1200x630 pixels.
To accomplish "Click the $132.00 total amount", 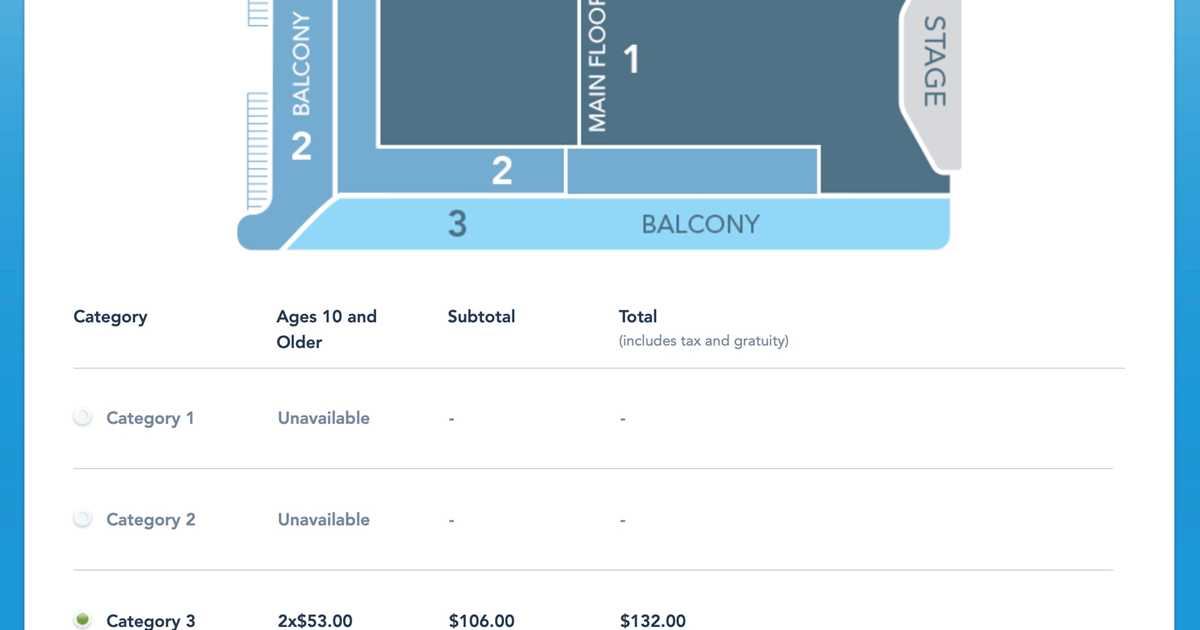I will [653, 620].
